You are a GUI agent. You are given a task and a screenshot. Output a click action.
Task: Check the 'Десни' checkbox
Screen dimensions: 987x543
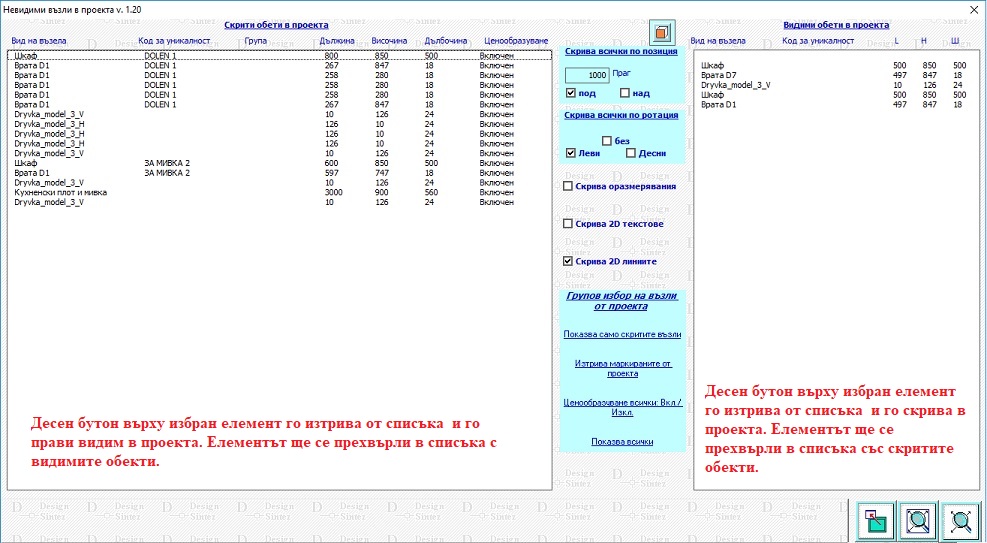(x=631, y=153)
